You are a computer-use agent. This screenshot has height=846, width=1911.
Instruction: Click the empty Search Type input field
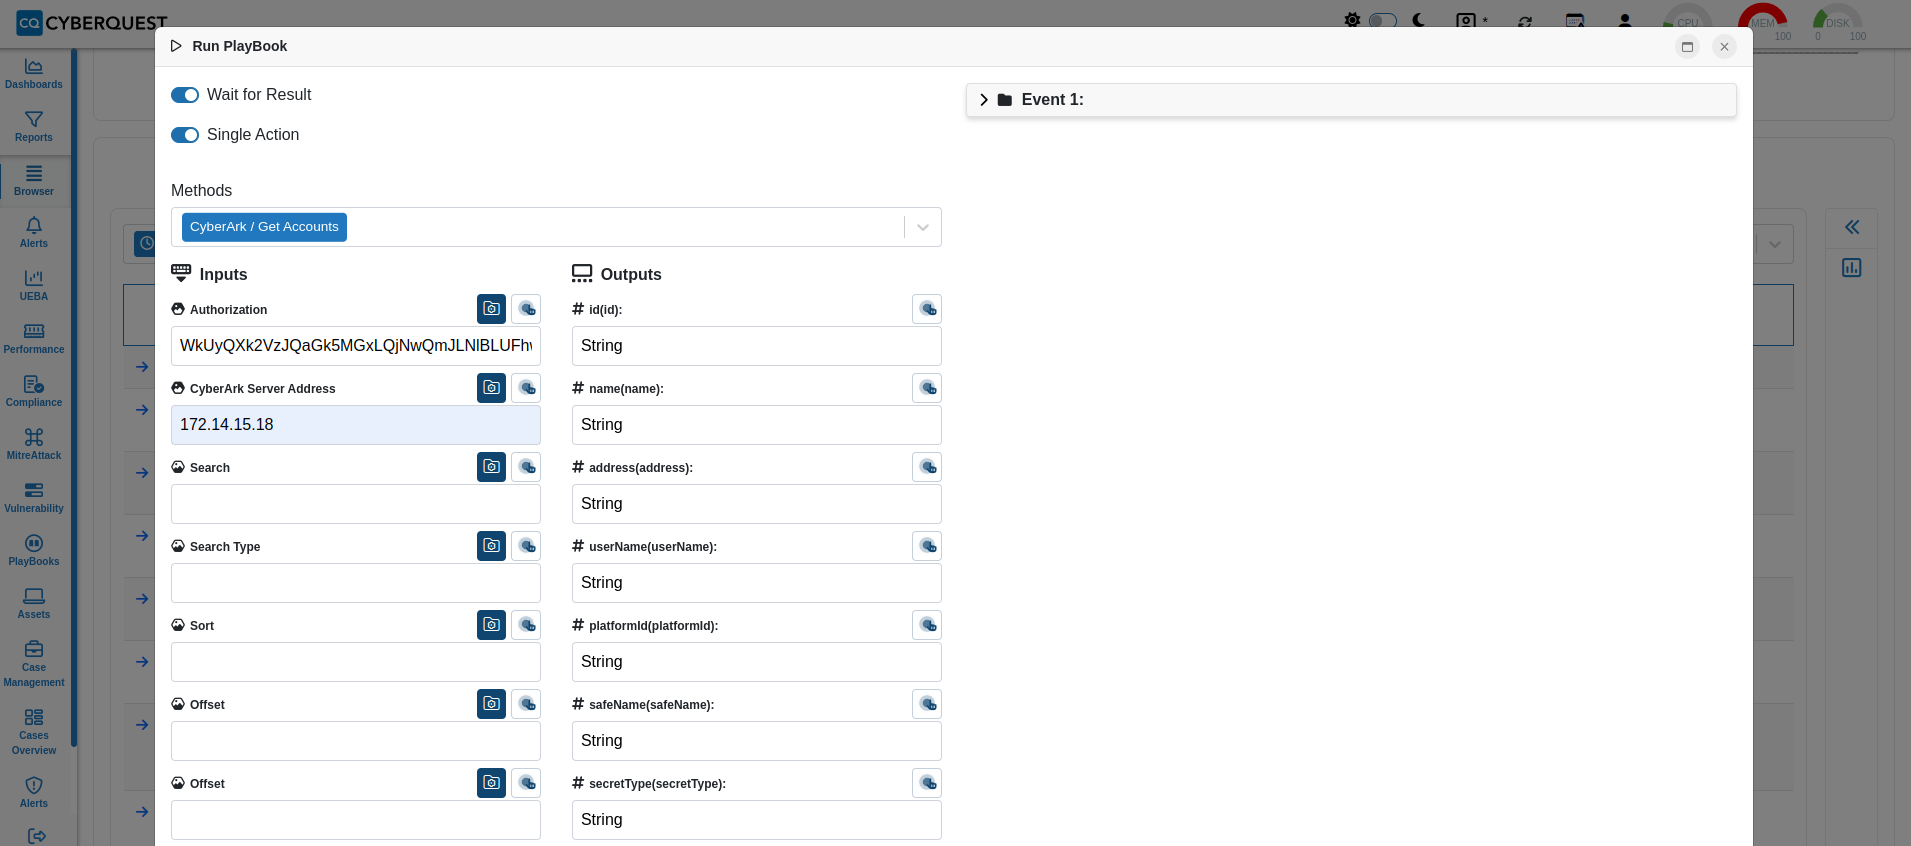point(356,583)
